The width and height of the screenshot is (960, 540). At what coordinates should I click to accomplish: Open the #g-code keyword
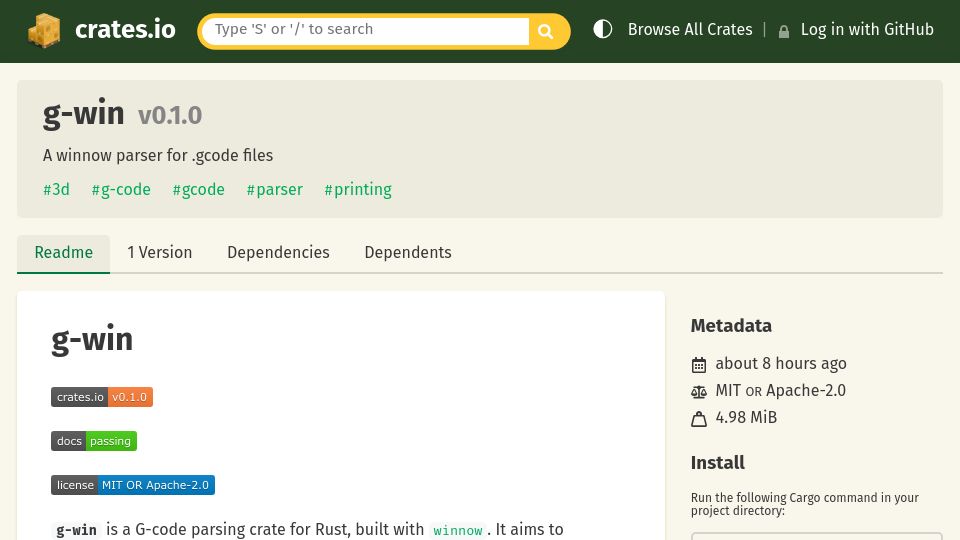pos(121,190)
